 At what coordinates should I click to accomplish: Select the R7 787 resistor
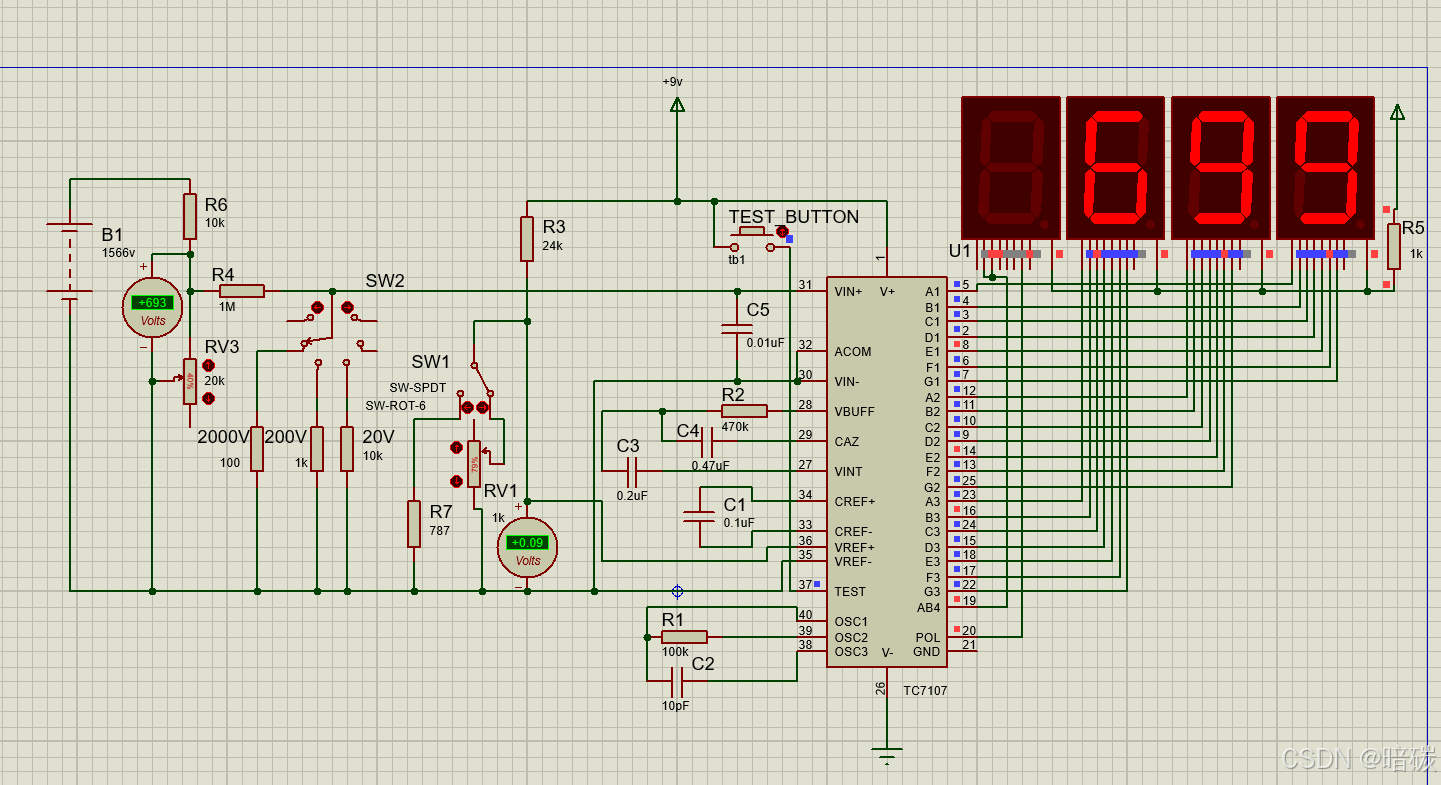coord(414,524)
